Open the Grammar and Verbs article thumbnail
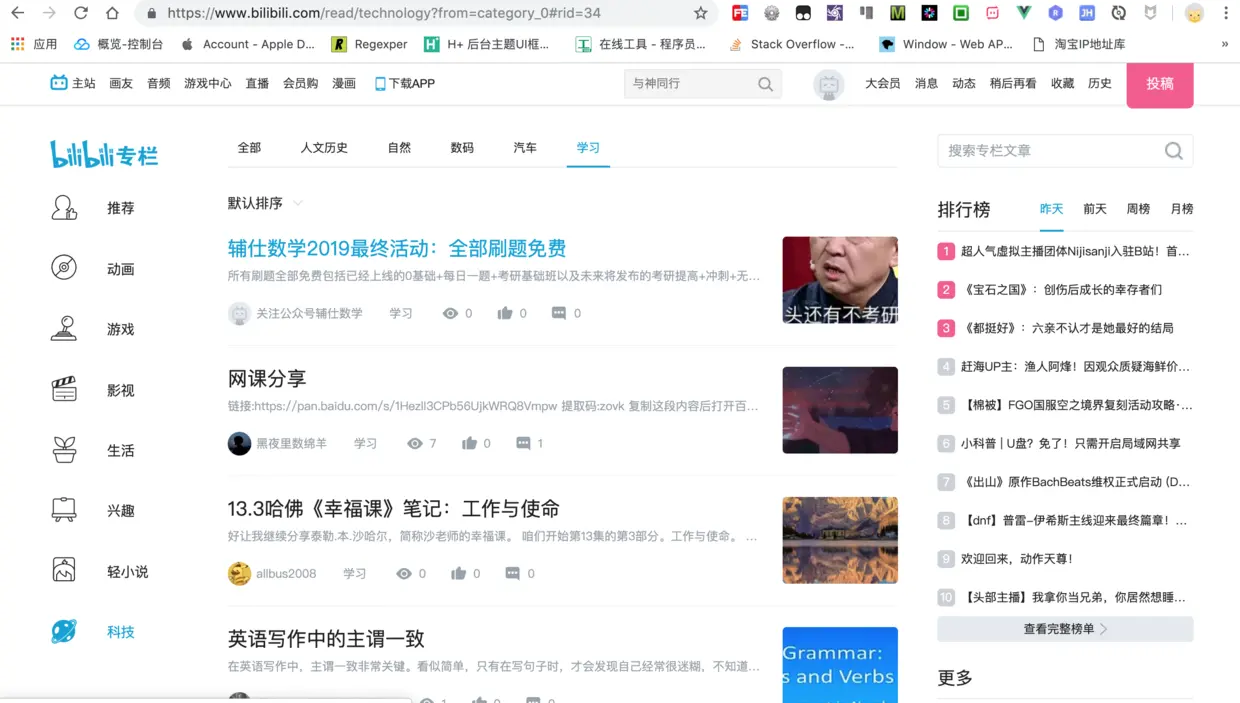Screen dimensions: 1240x703 click(840, 665)
